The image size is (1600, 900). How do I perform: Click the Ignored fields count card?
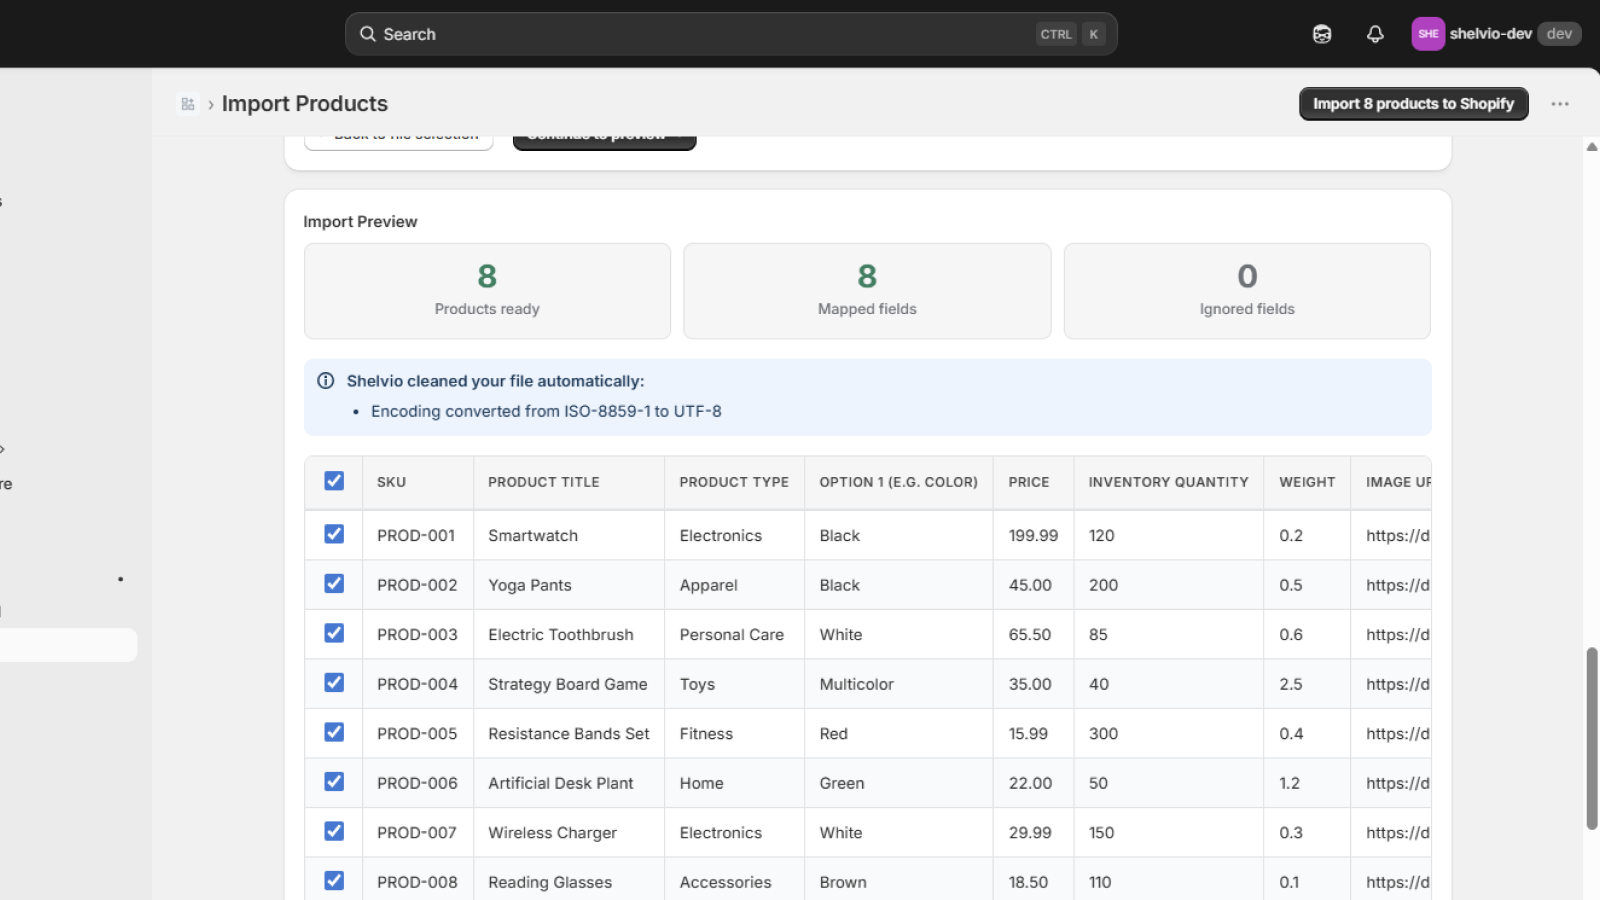pos(1247,291)
